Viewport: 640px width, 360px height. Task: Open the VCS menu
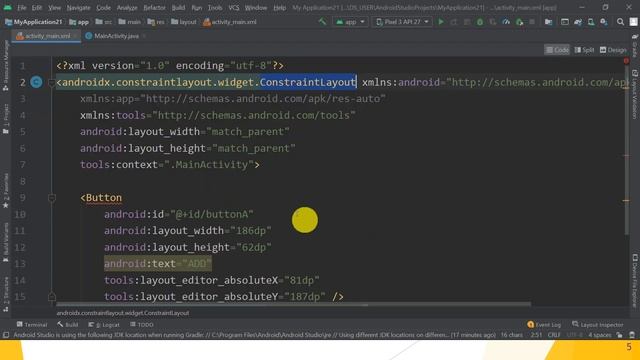(x=233, y=8)
